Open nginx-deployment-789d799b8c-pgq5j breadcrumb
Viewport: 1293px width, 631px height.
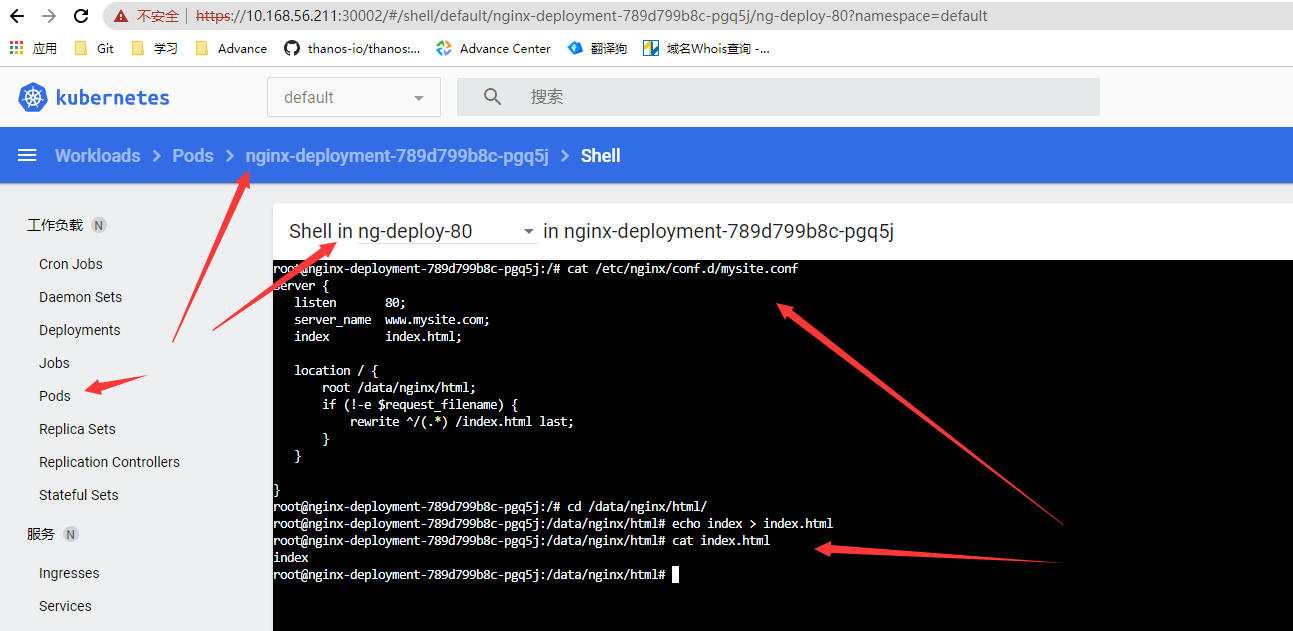[397, 155]
